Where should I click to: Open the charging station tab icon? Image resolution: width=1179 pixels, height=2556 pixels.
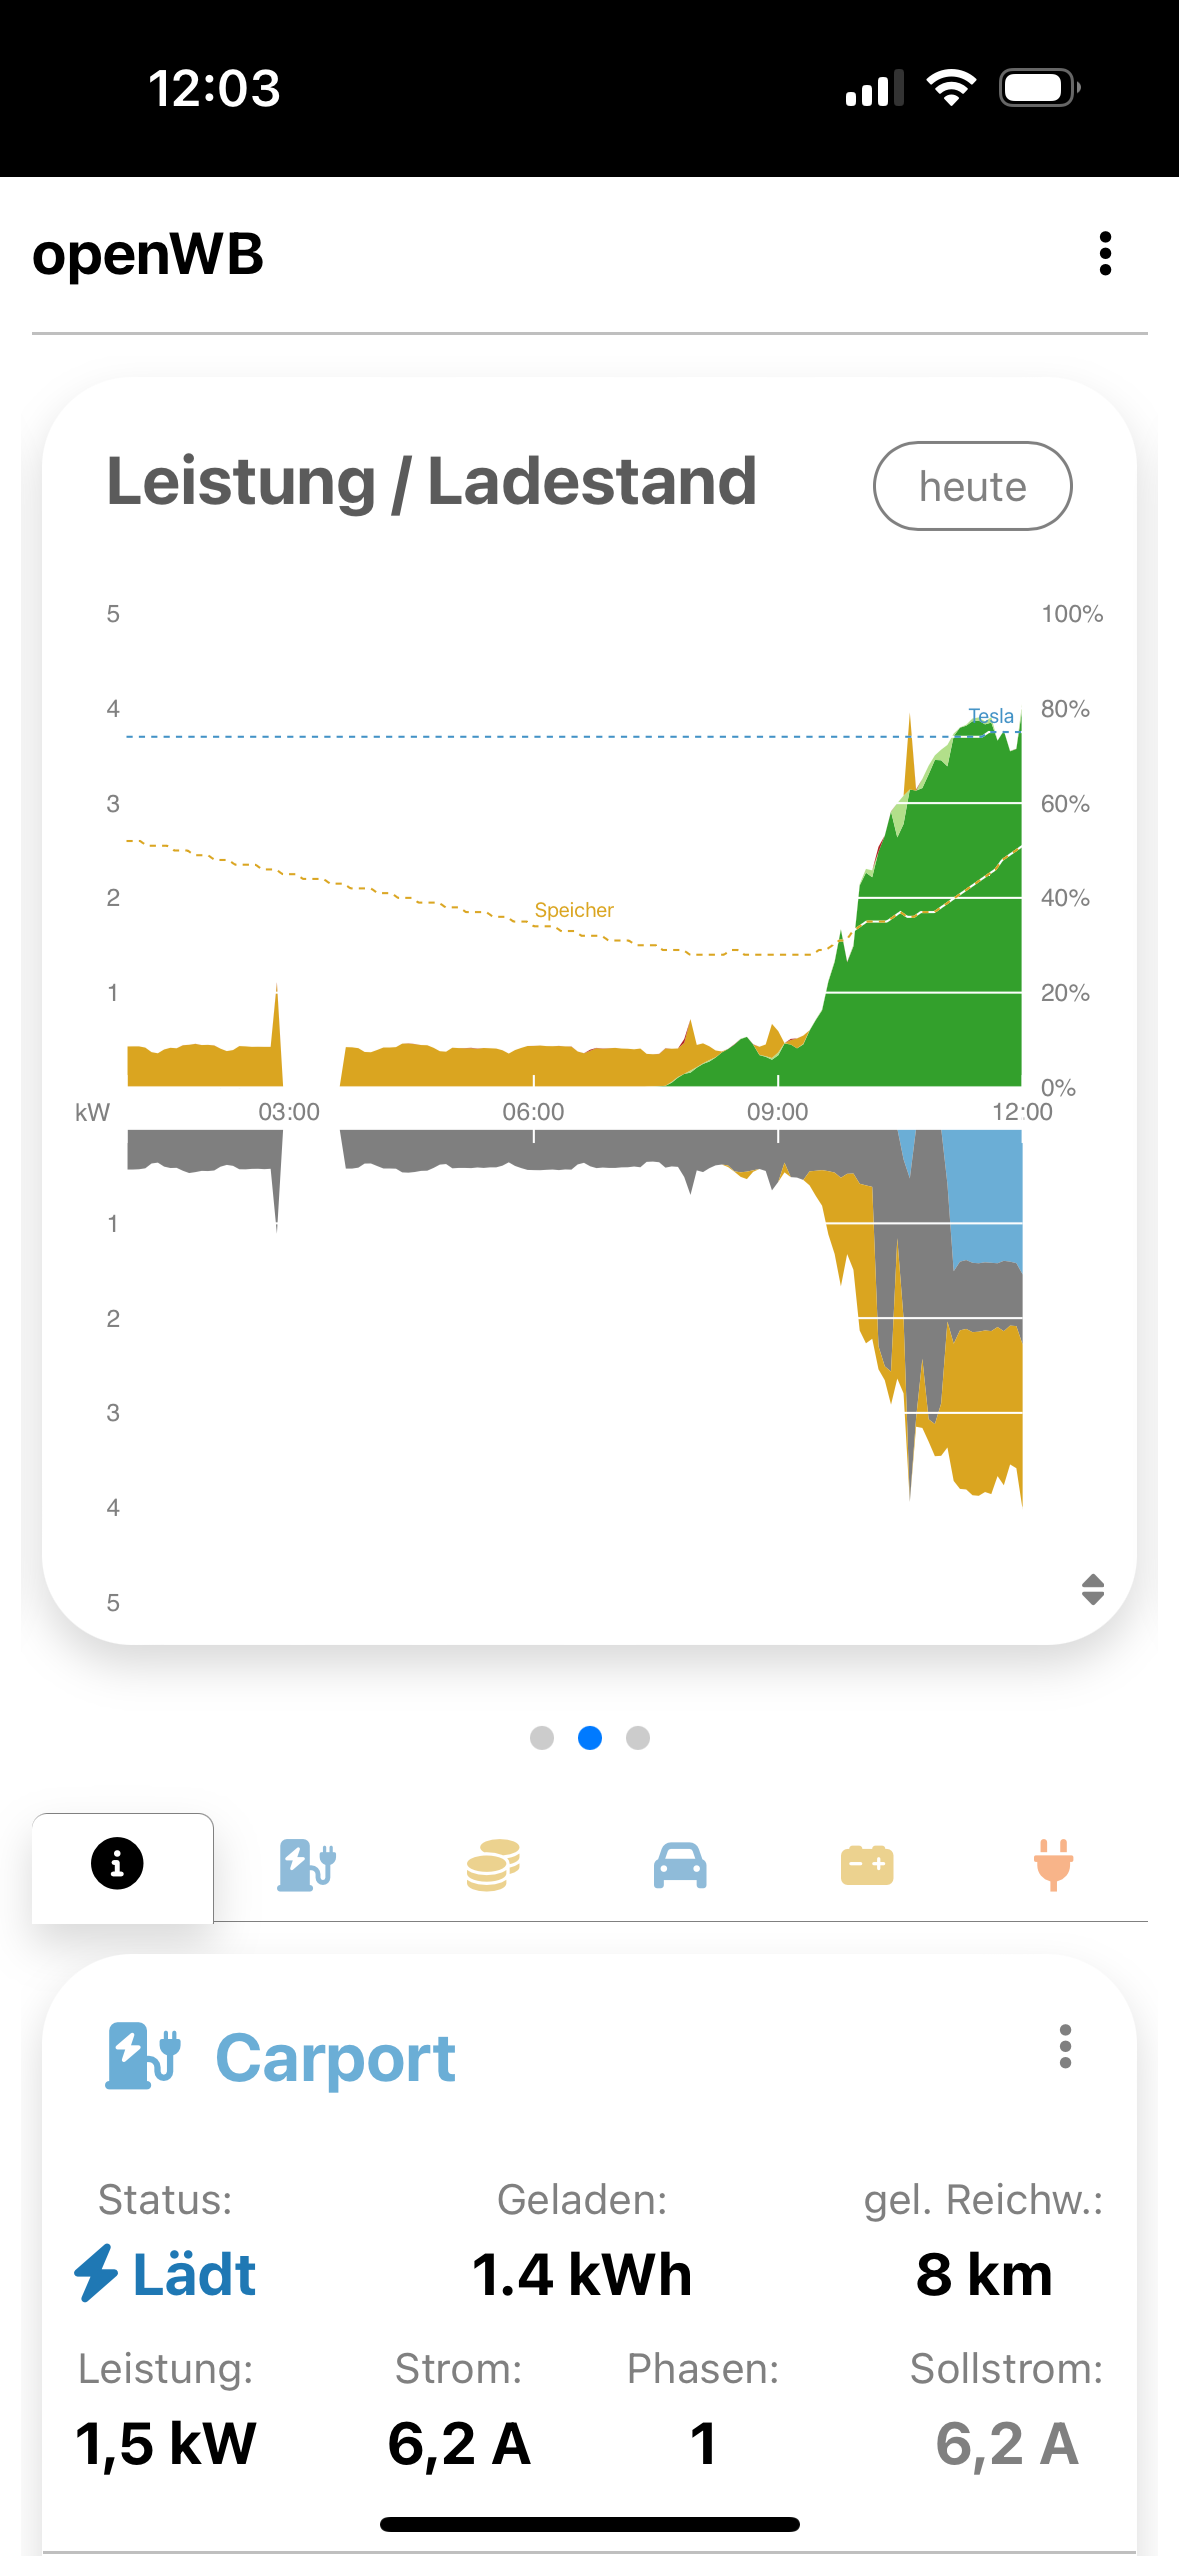(306, 1865)
